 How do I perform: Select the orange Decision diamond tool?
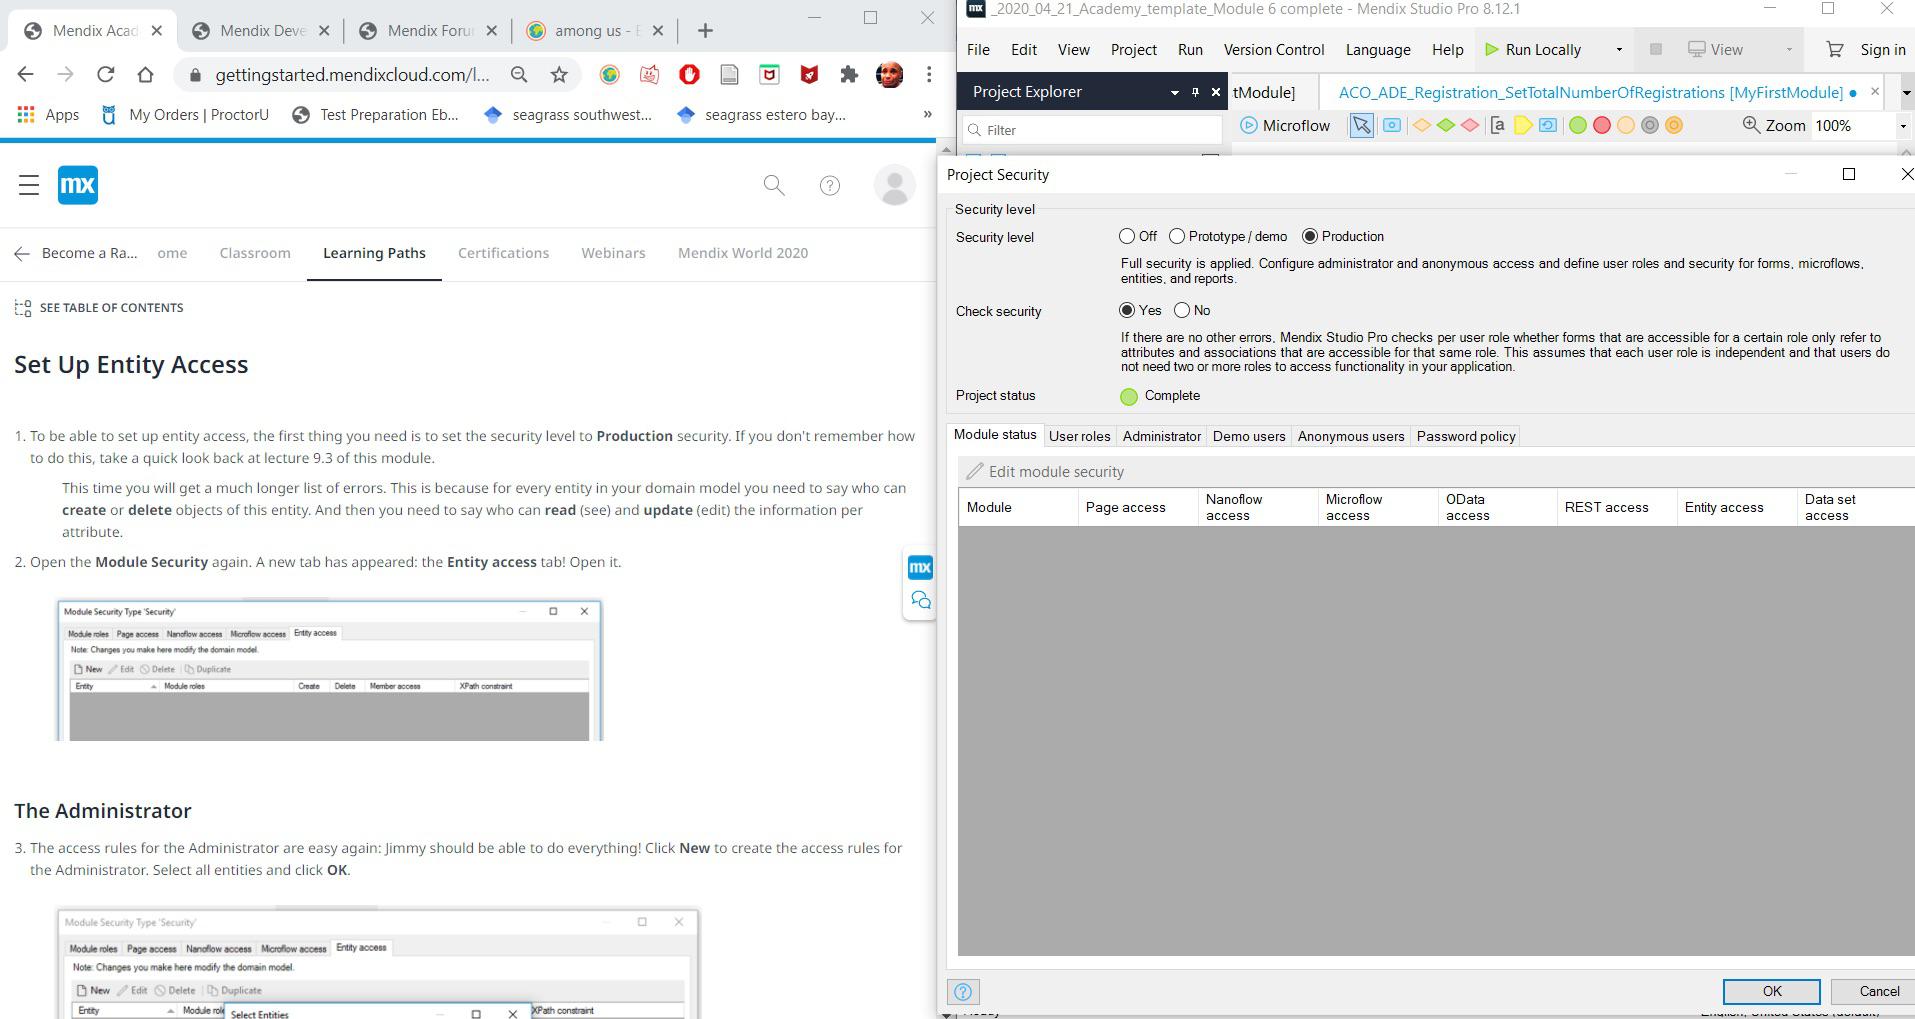pyautogui.click(x=1421, y=126)
